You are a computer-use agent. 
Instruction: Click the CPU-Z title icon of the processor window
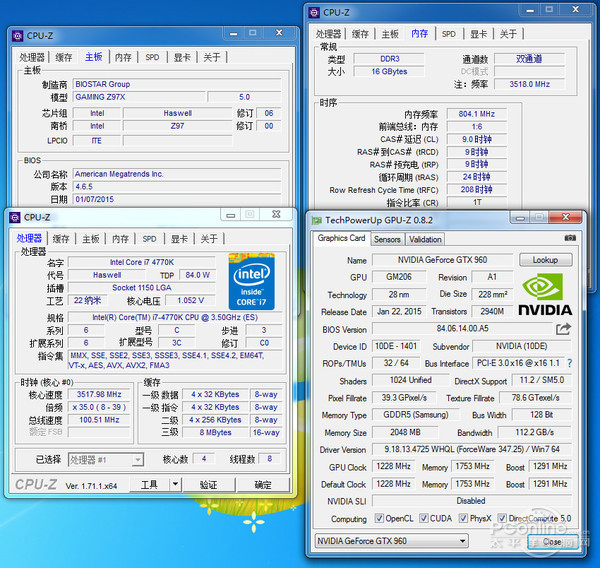click(15, 217)
